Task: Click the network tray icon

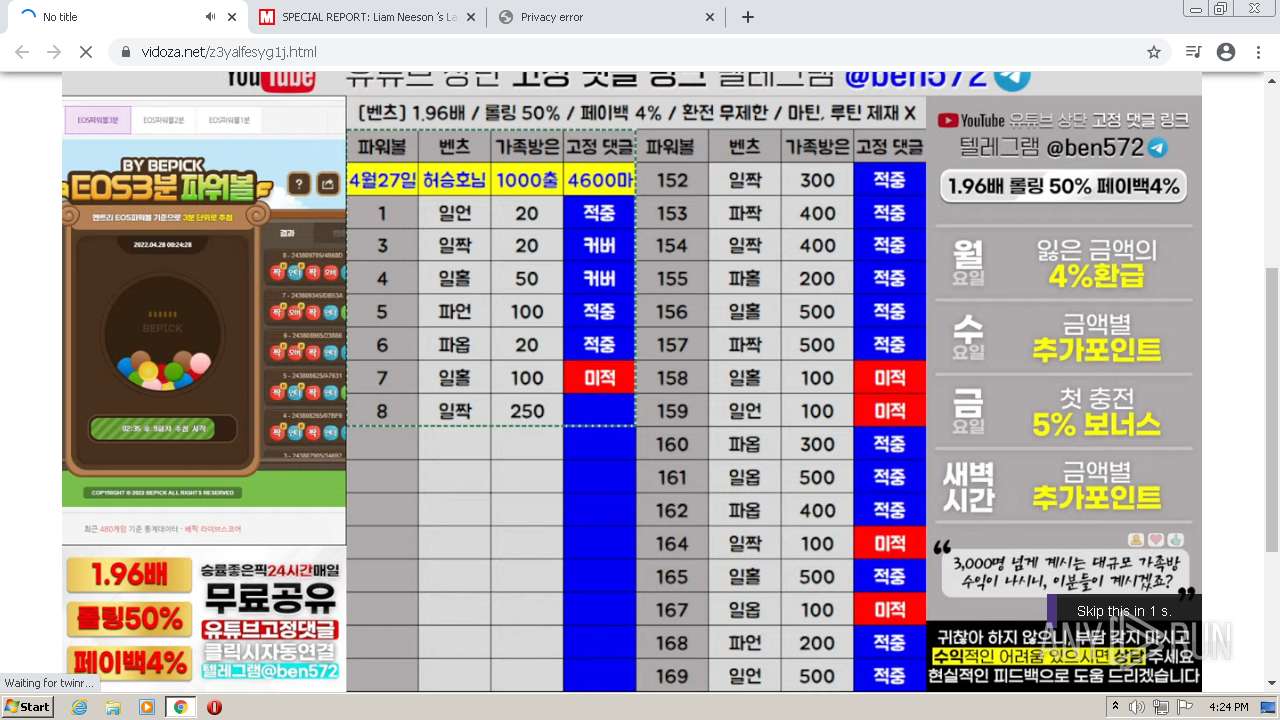Action: pyautogui.click(x=1161, y=707)
